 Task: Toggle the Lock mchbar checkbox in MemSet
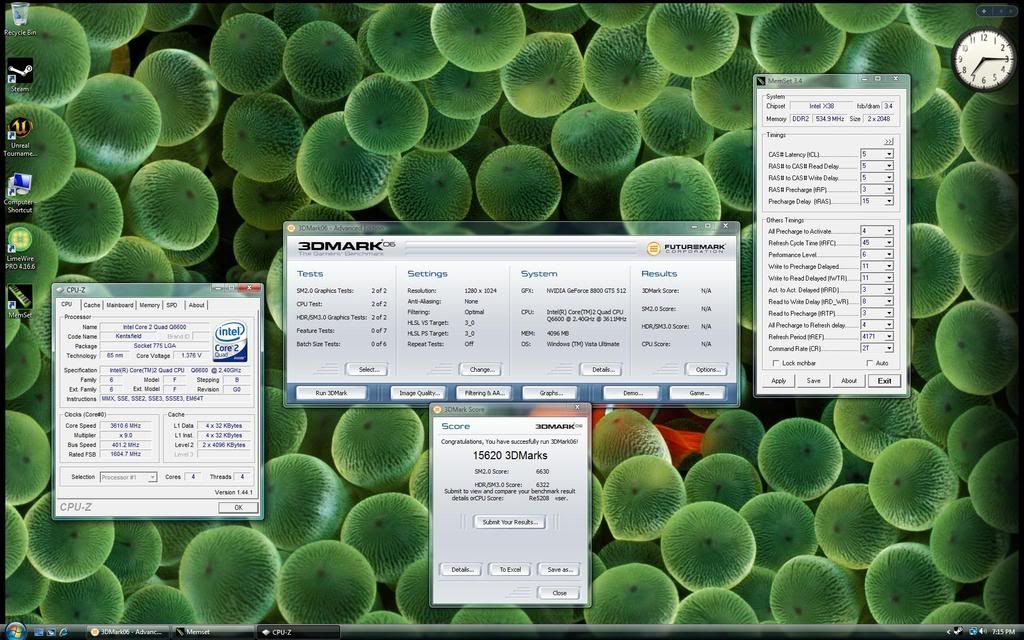tap(776, 363)
